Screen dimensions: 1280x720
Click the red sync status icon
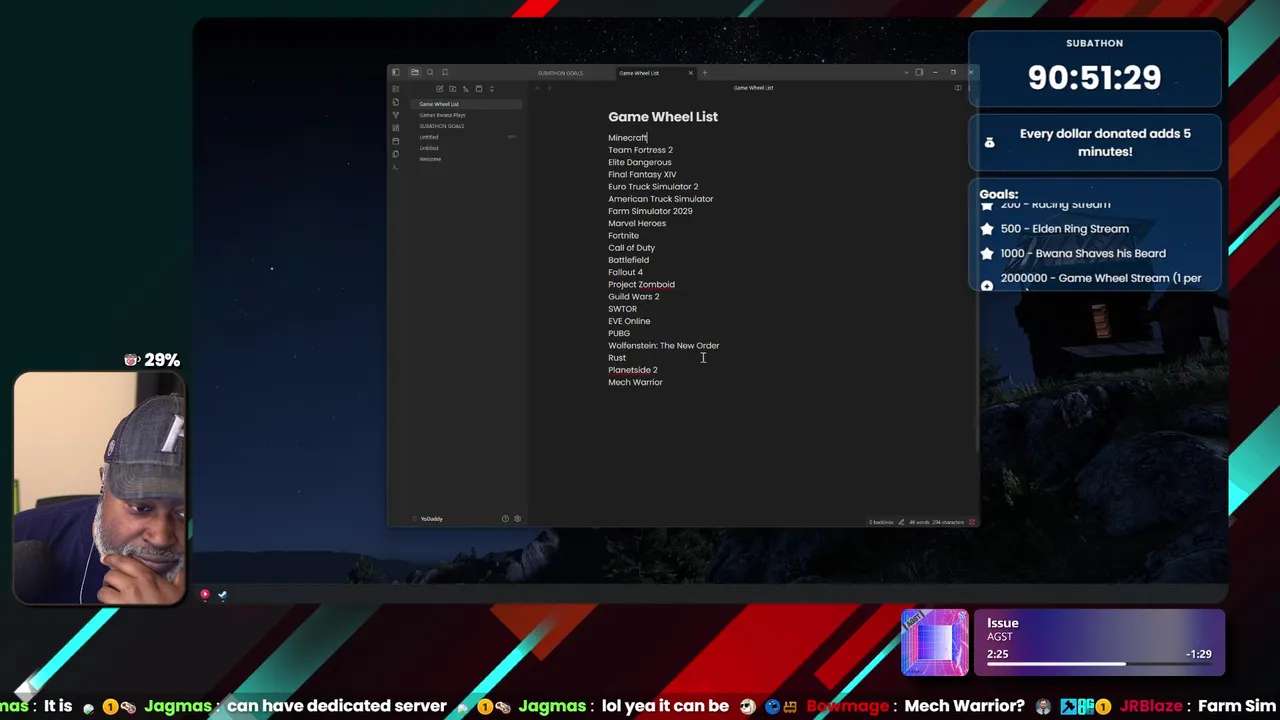tap(971, 522)
